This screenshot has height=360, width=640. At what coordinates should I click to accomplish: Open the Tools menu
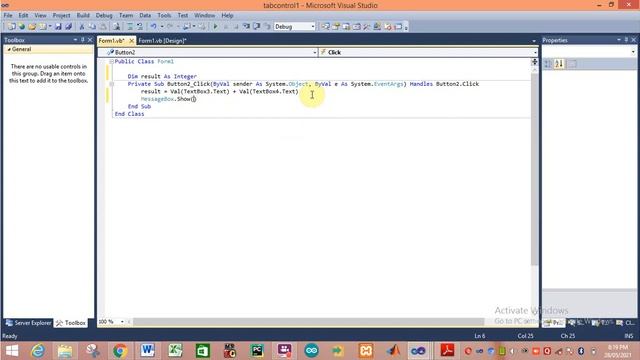[x=164, y=15]
